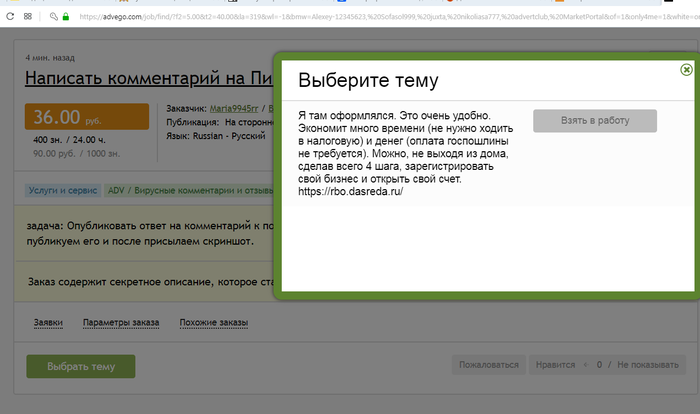Close the 'Выберите тему' dialog
This screenshot has height=414, width=700.
pyautogui.click(x=686, y=70)
